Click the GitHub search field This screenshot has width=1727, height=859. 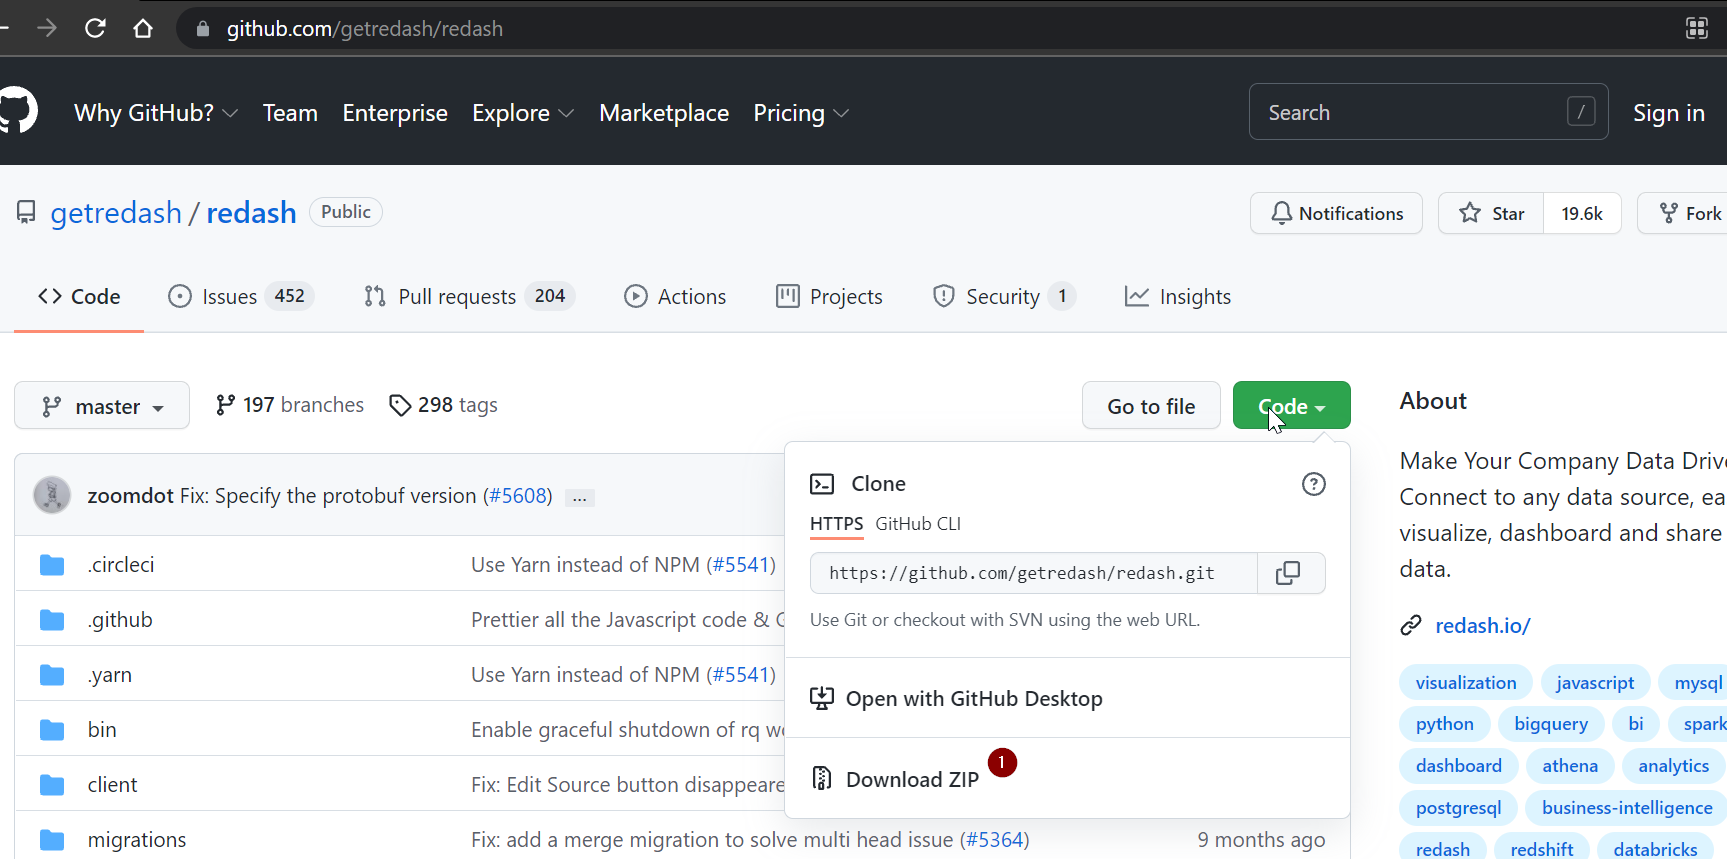click(x=1428, y=112)
